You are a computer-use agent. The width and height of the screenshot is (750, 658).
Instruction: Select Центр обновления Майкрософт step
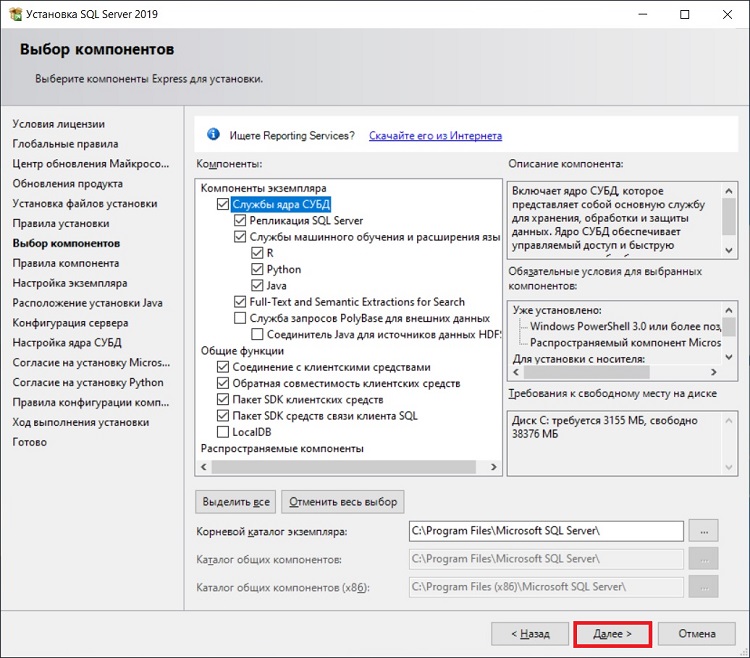point(91,164)
